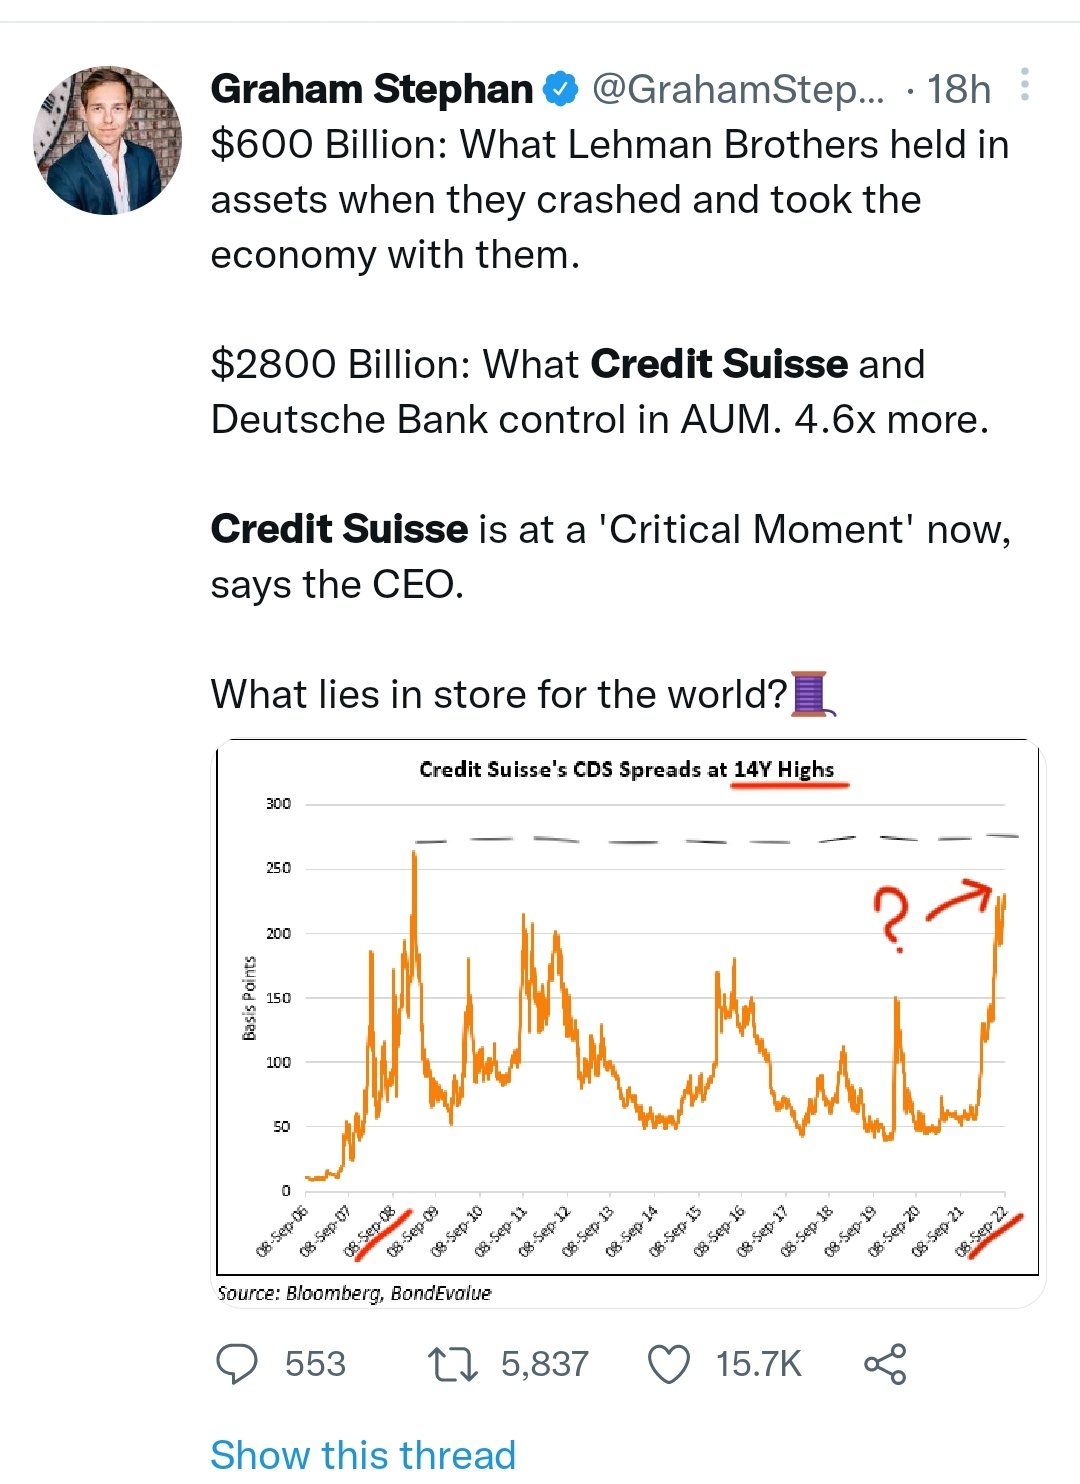Open the three-dot more options menu
The height and width of the screenshot is (1484, 1080).
point(1025,85)
